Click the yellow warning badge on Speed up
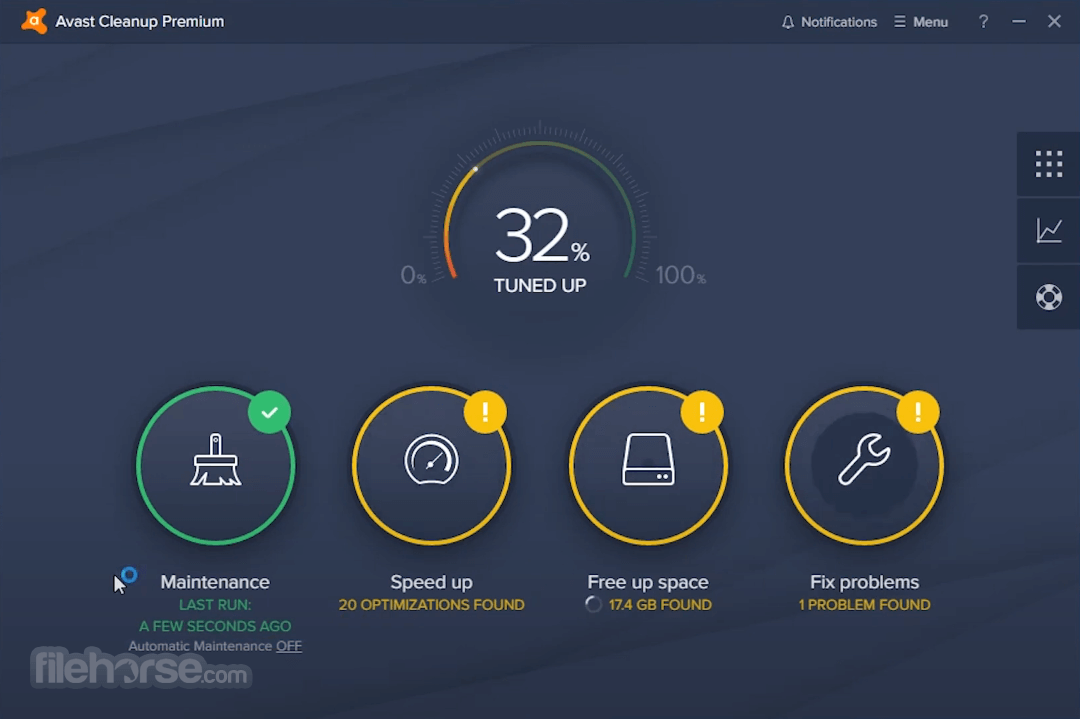Screen dimensions: 1080x719 [486, 412]
